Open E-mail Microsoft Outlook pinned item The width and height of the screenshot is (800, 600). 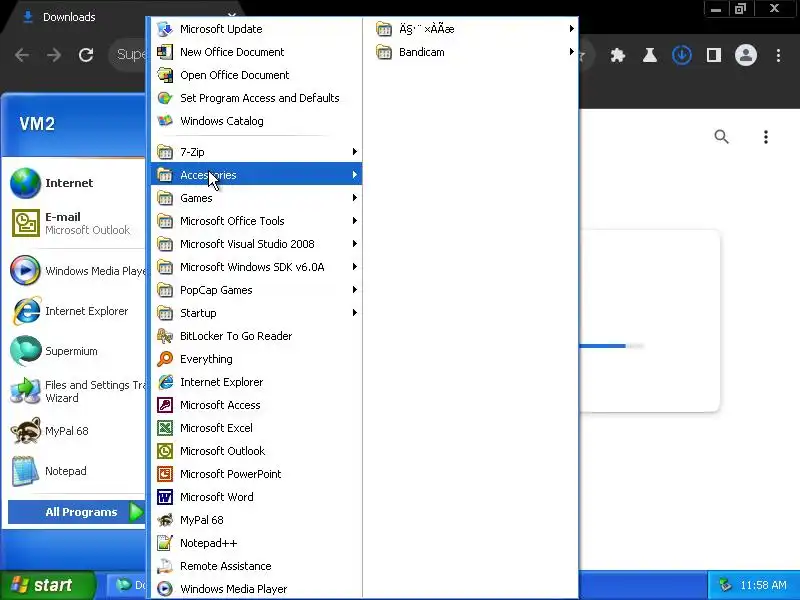click(x=76, y=223)
